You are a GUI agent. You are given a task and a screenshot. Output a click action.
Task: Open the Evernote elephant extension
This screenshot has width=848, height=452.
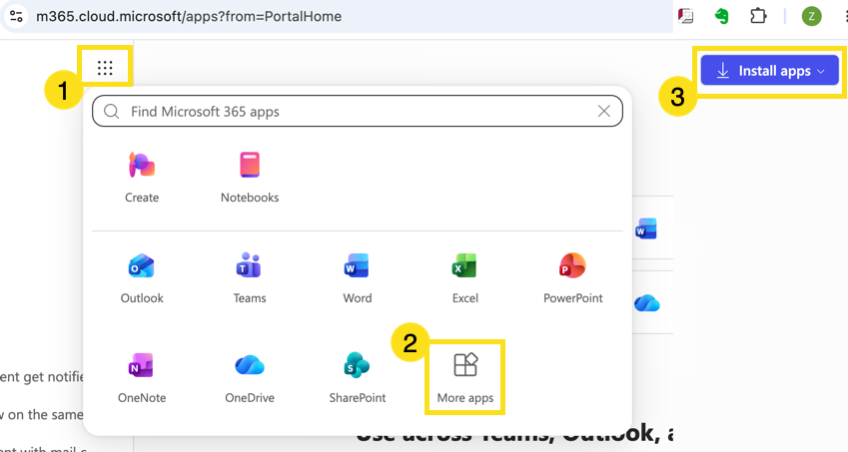point(721,16)
